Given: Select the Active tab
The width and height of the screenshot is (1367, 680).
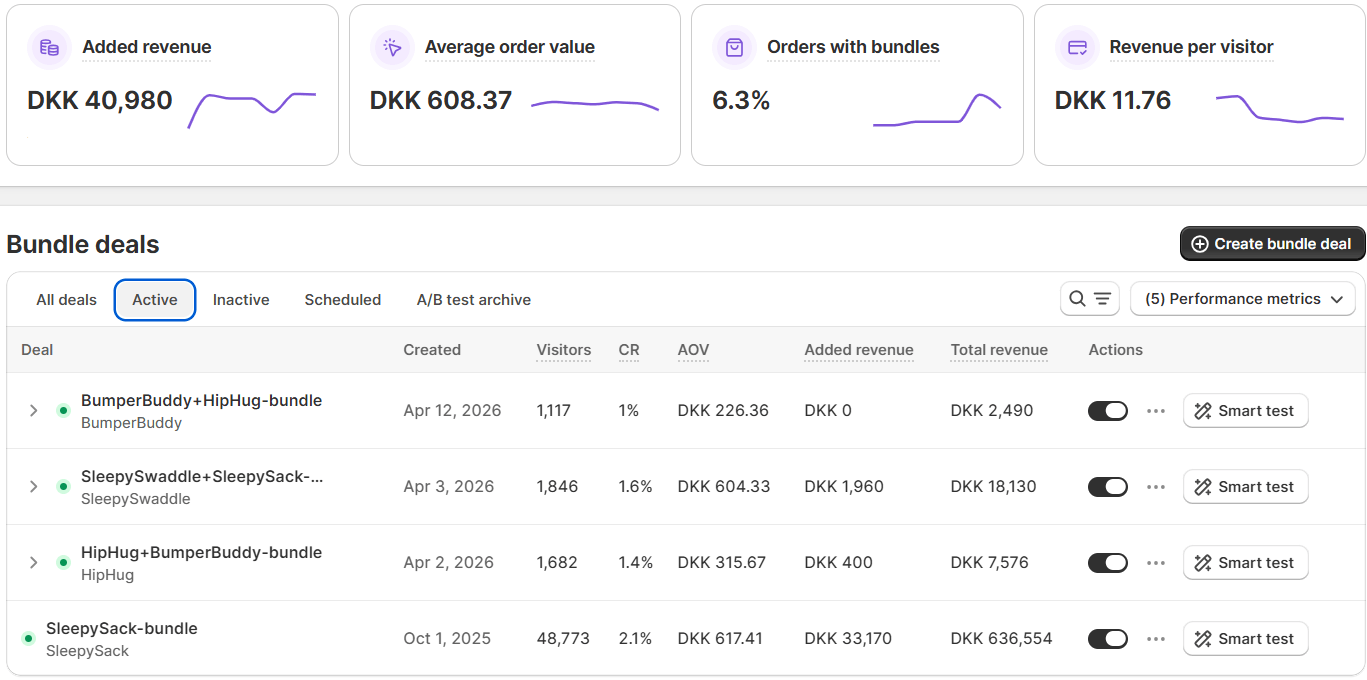Looking at the screenshot, I should (x=155, y=300).
